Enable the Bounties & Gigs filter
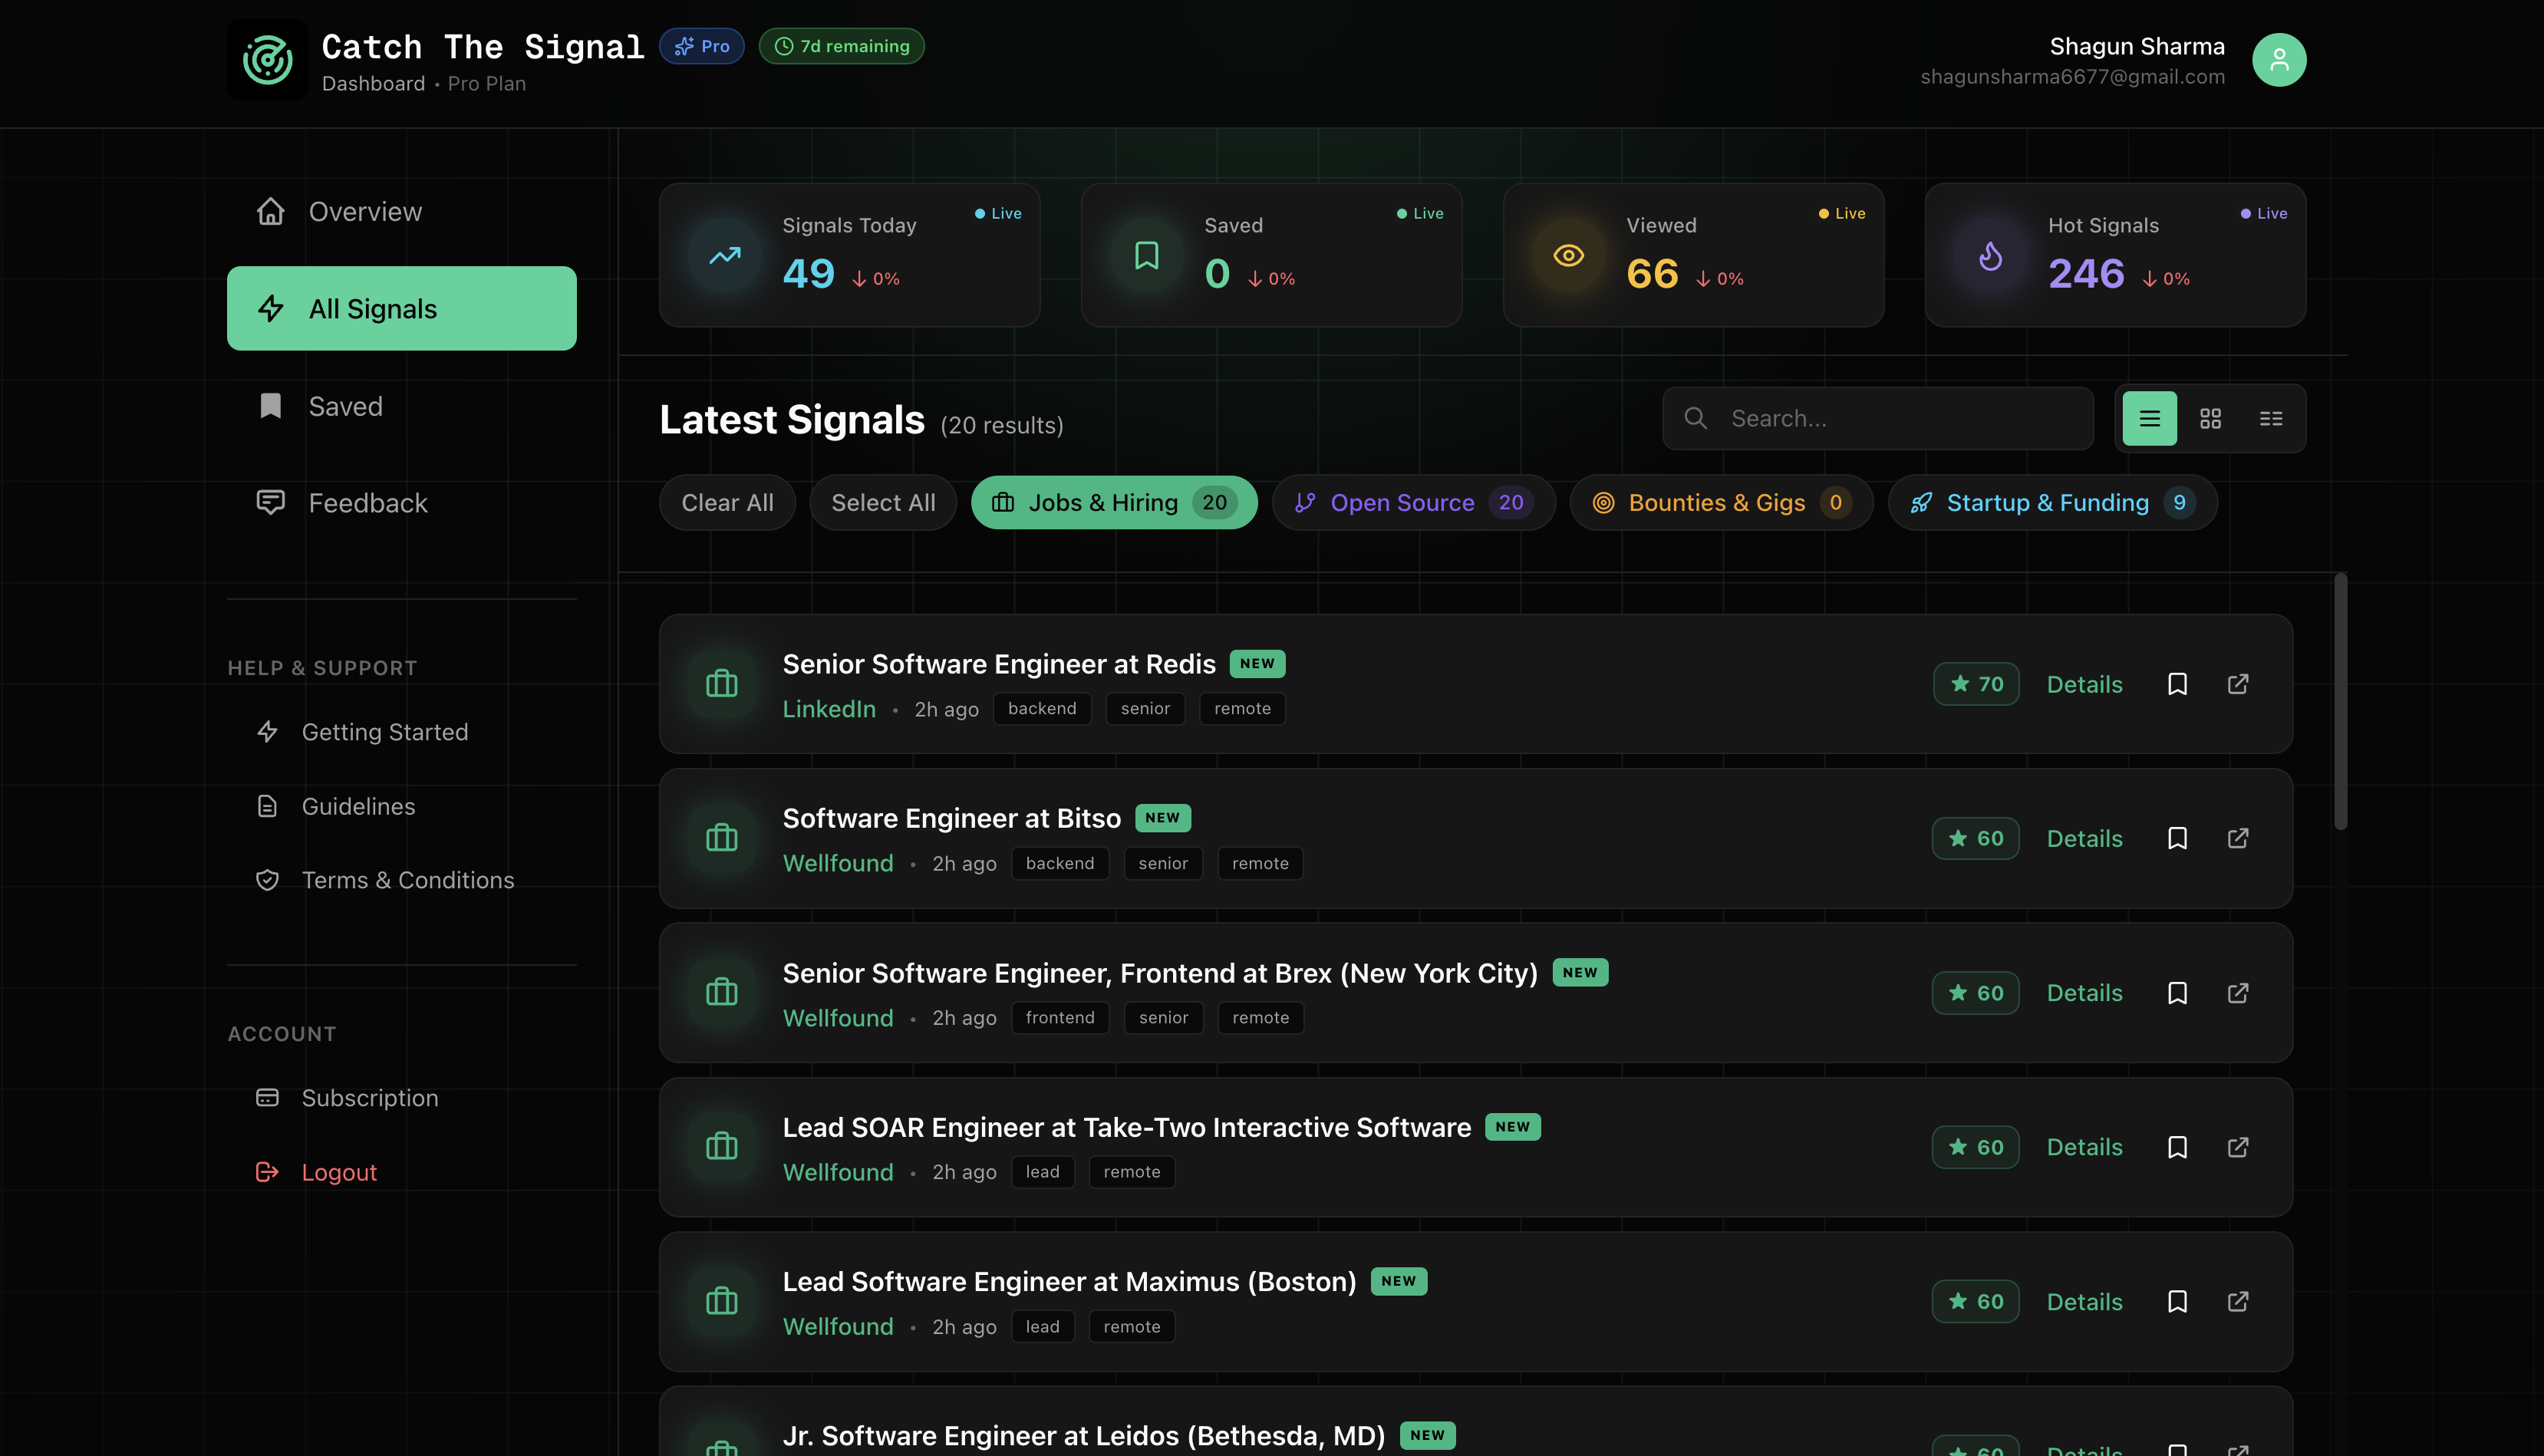This screenshot has height=1456, width=2544. click(1720, 502)
